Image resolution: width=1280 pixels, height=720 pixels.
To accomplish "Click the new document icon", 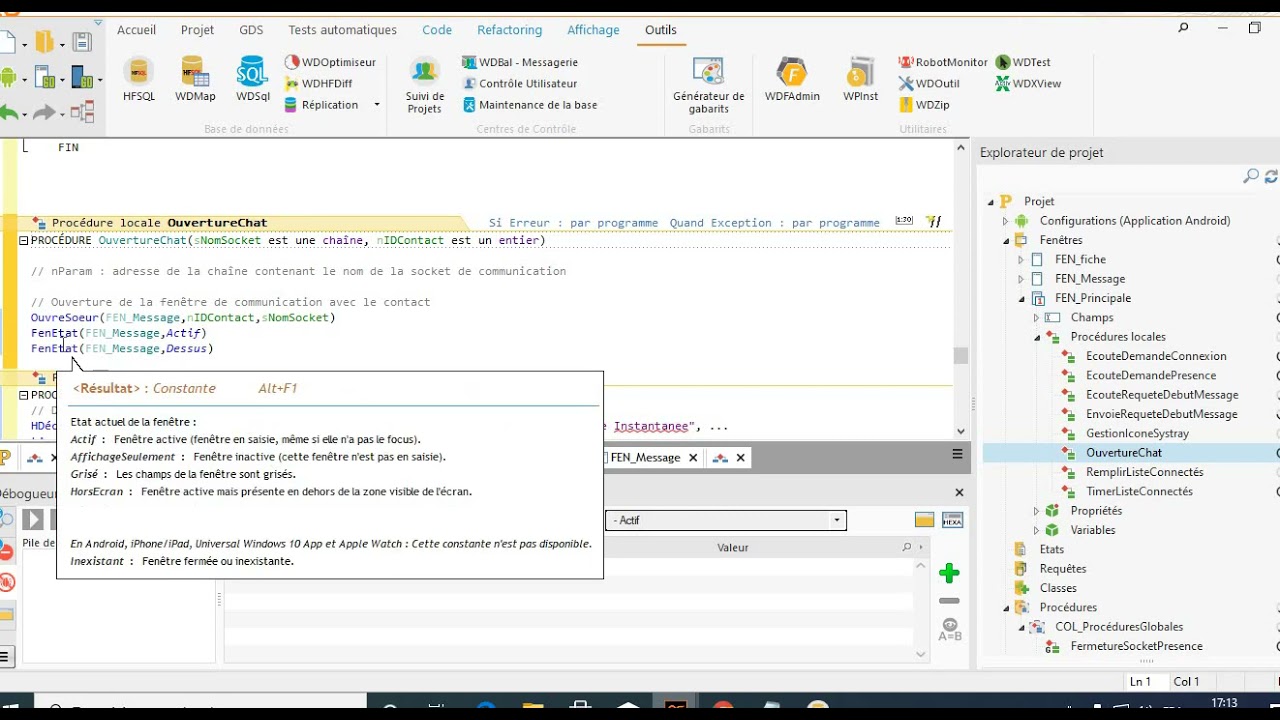I will [x=6, y=42].
